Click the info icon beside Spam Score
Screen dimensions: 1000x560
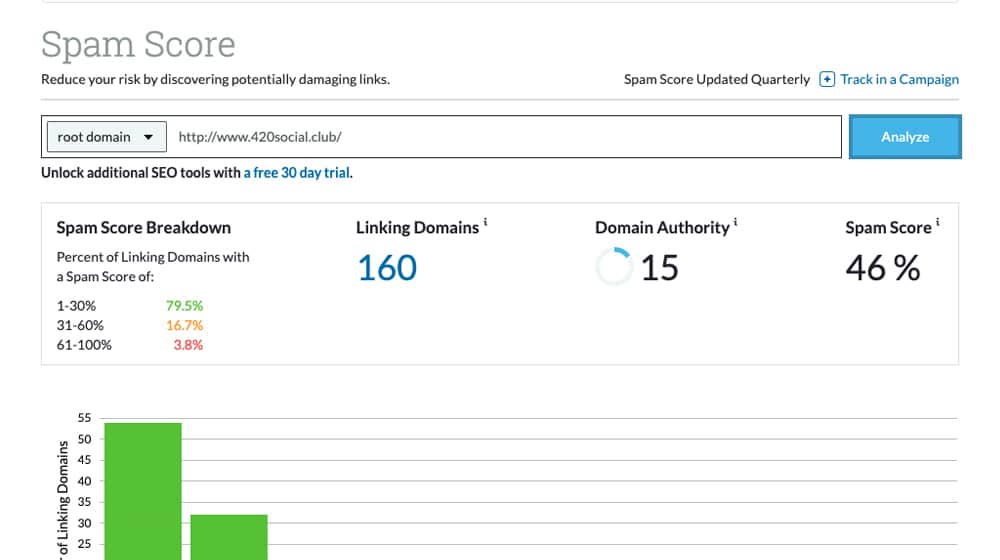point(937,222)
